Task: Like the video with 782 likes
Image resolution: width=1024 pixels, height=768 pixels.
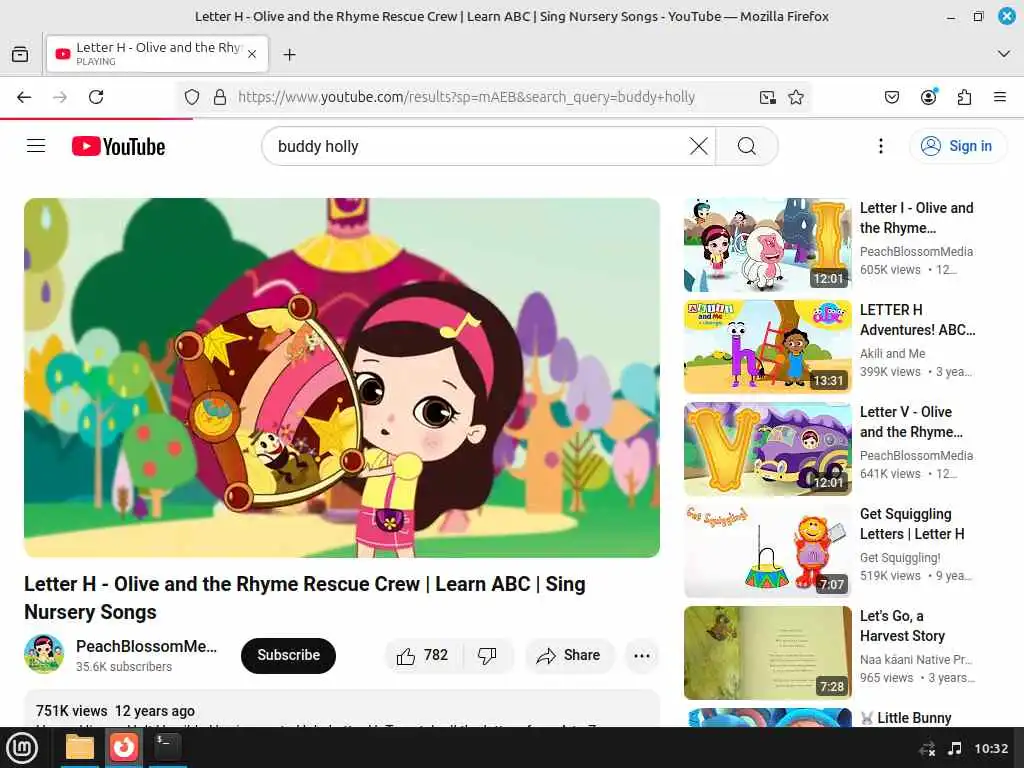Action: pyautogui.click(x=423, y=655)
